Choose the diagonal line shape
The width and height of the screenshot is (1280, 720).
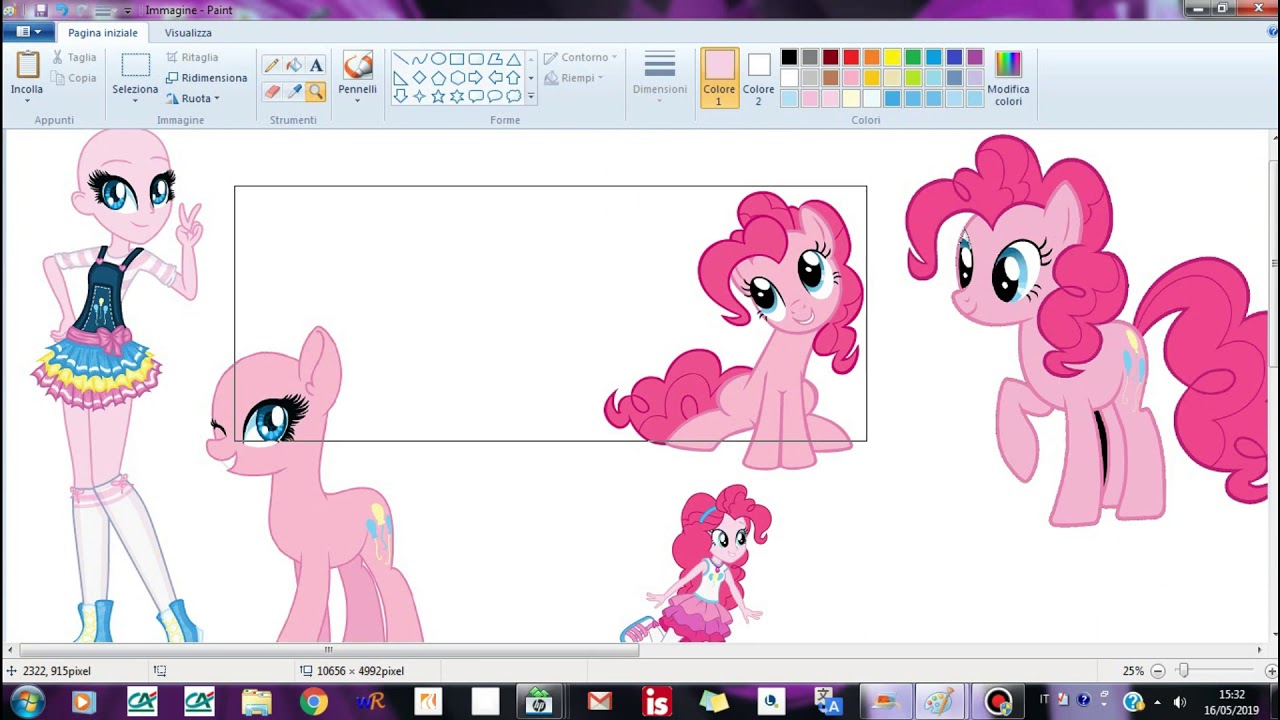click(x=400, y=59)
